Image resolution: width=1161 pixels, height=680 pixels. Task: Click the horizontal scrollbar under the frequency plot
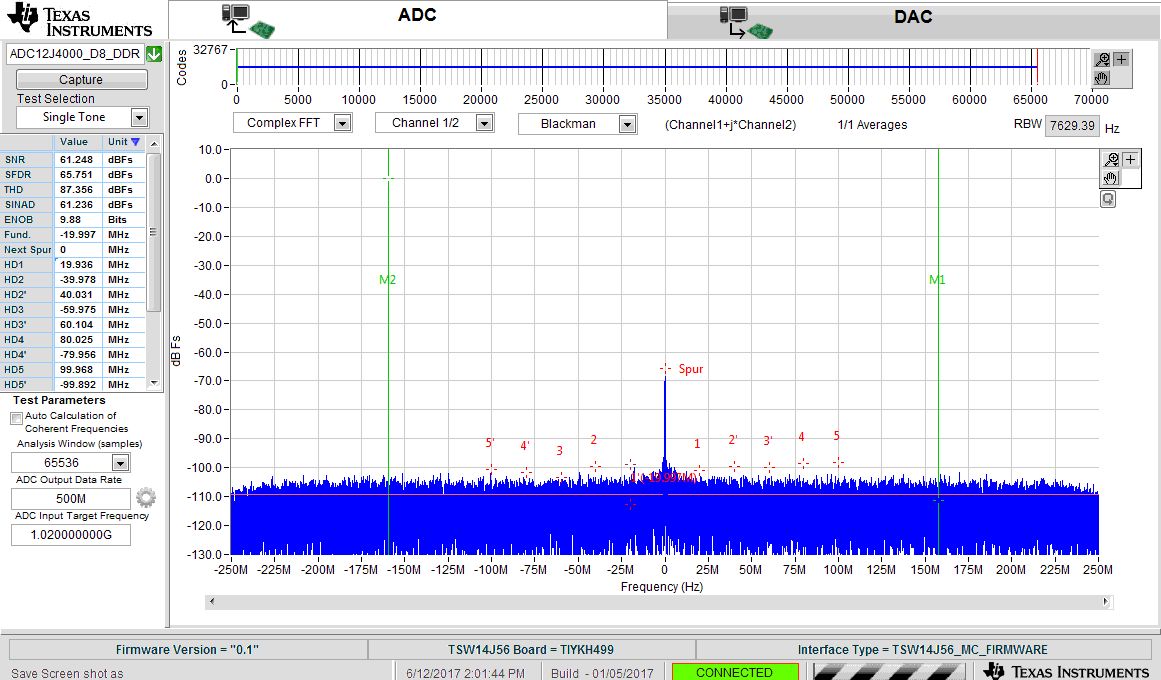(659, 601)
